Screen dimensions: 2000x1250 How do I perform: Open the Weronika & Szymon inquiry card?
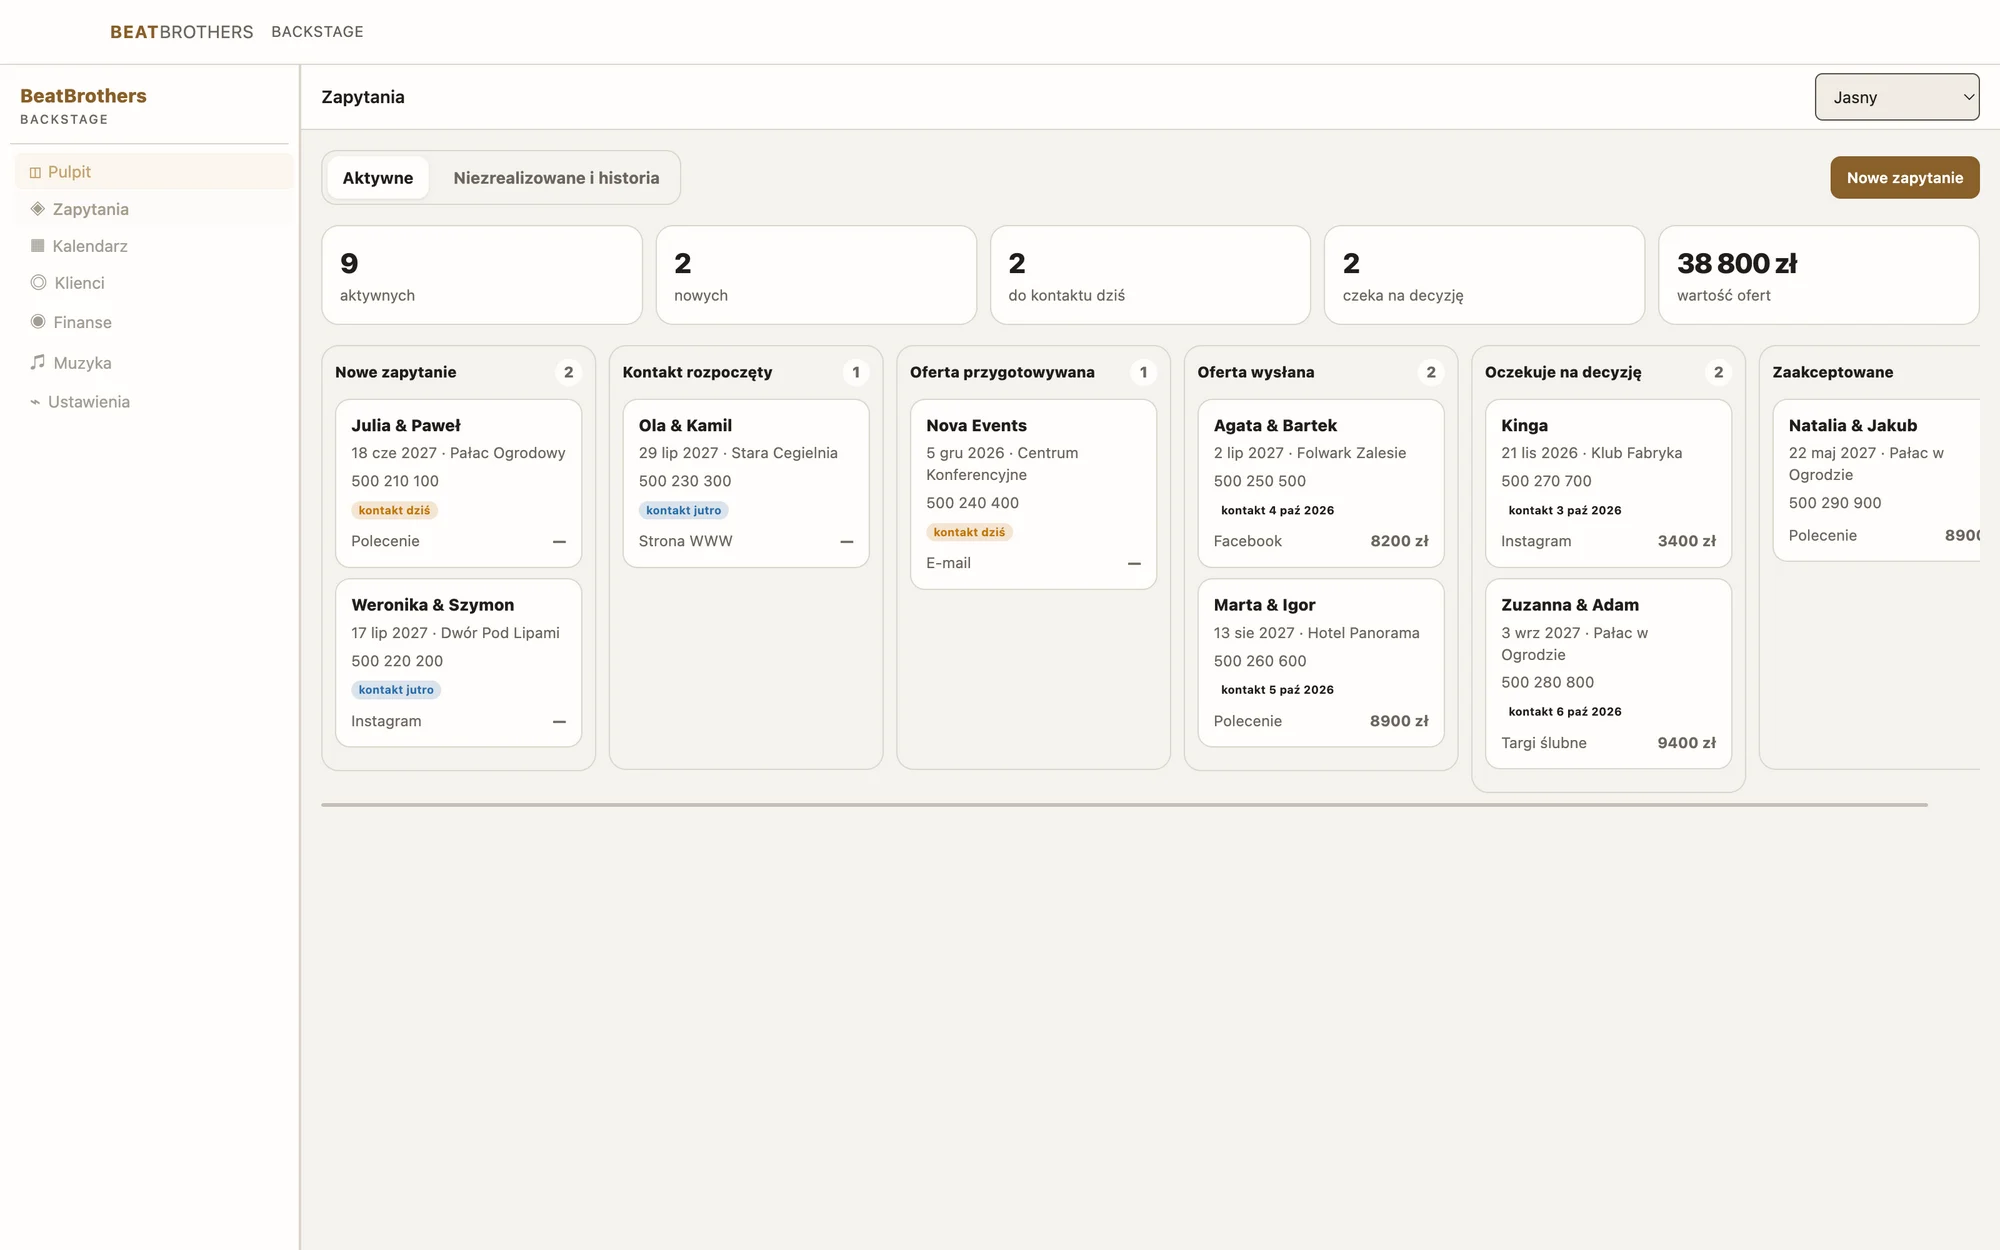tap(458, 663)
